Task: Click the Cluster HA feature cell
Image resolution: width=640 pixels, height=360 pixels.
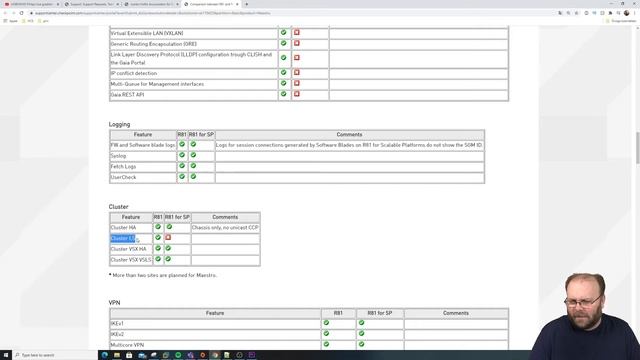Action: pos(131,228)
